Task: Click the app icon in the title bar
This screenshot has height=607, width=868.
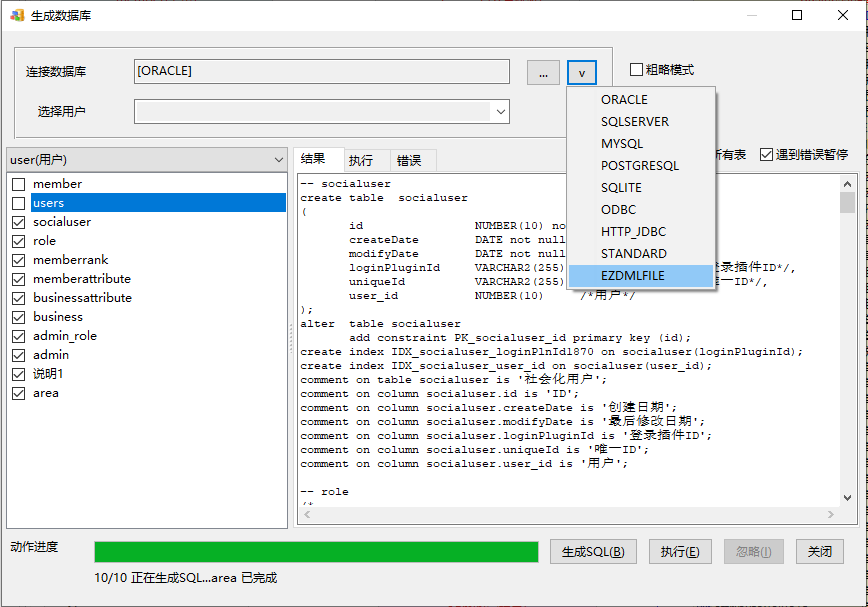Action: (17, 15)
